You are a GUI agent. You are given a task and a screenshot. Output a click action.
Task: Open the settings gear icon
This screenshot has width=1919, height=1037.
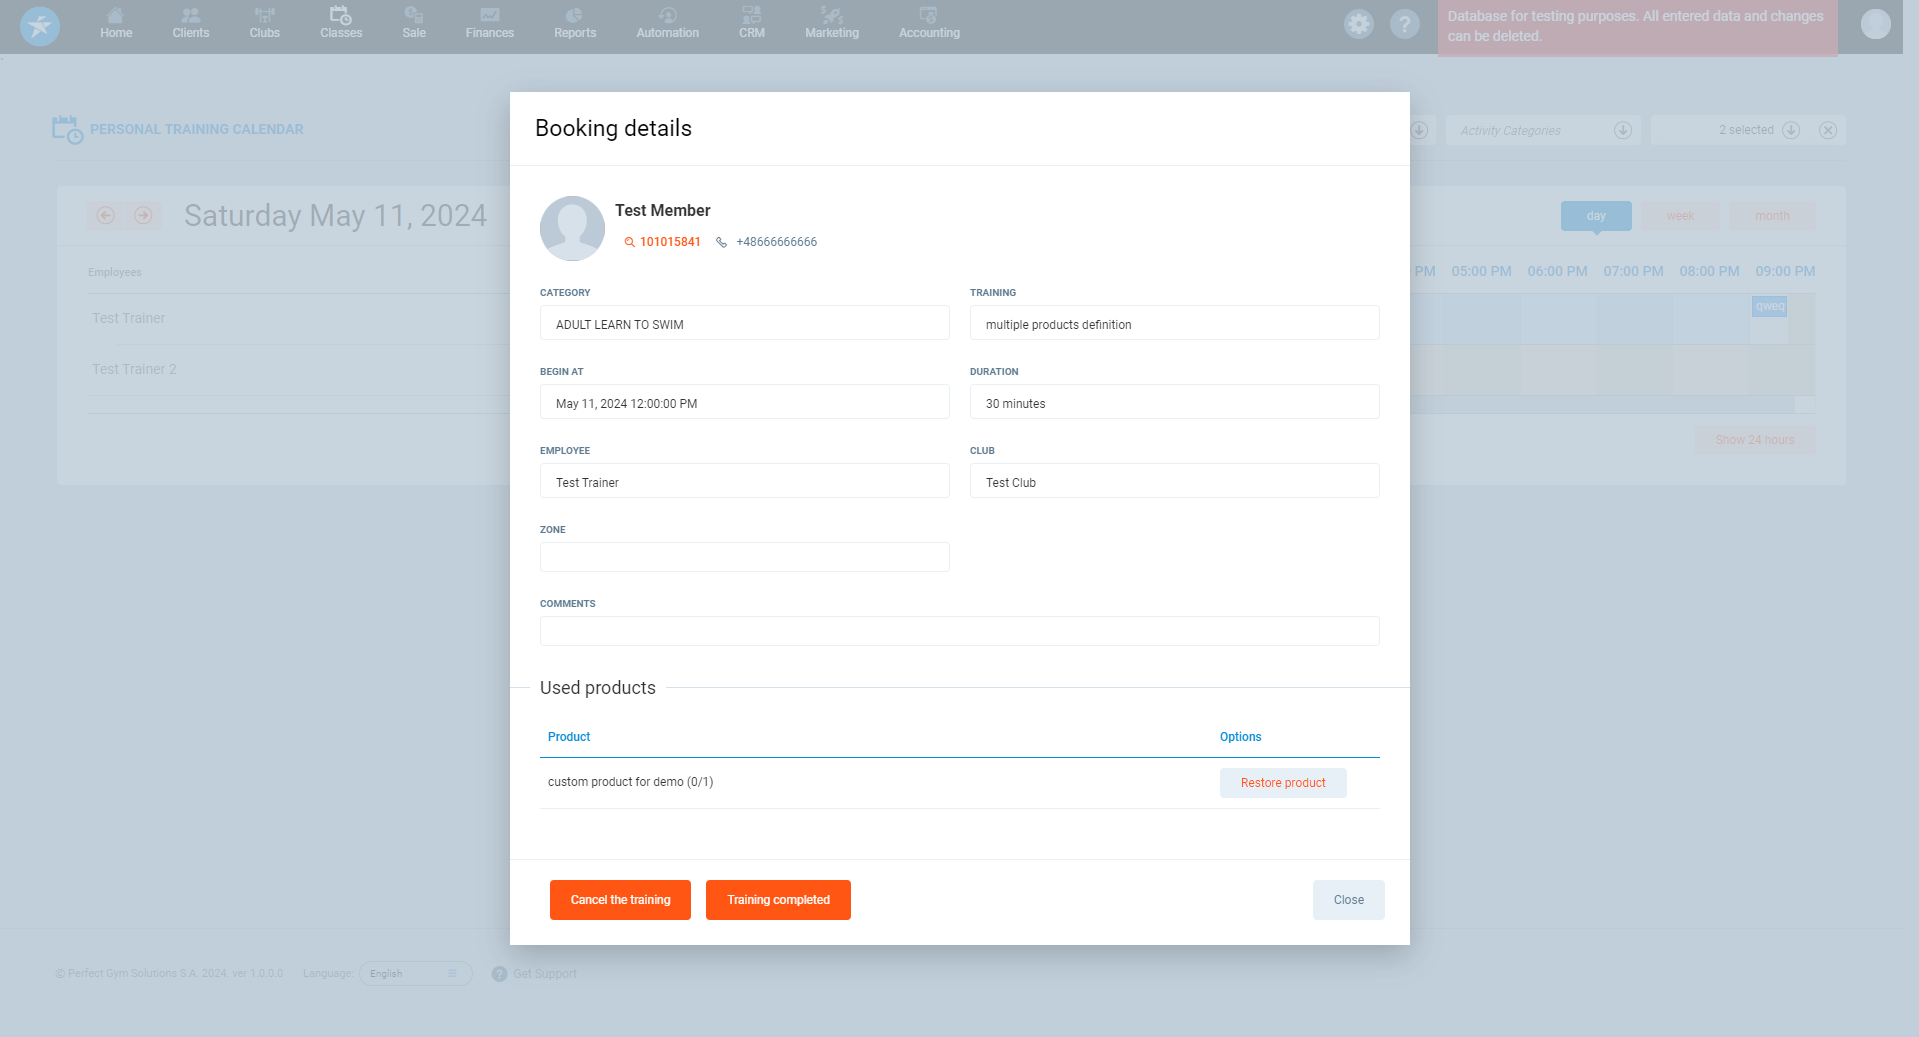(1358, 24)
